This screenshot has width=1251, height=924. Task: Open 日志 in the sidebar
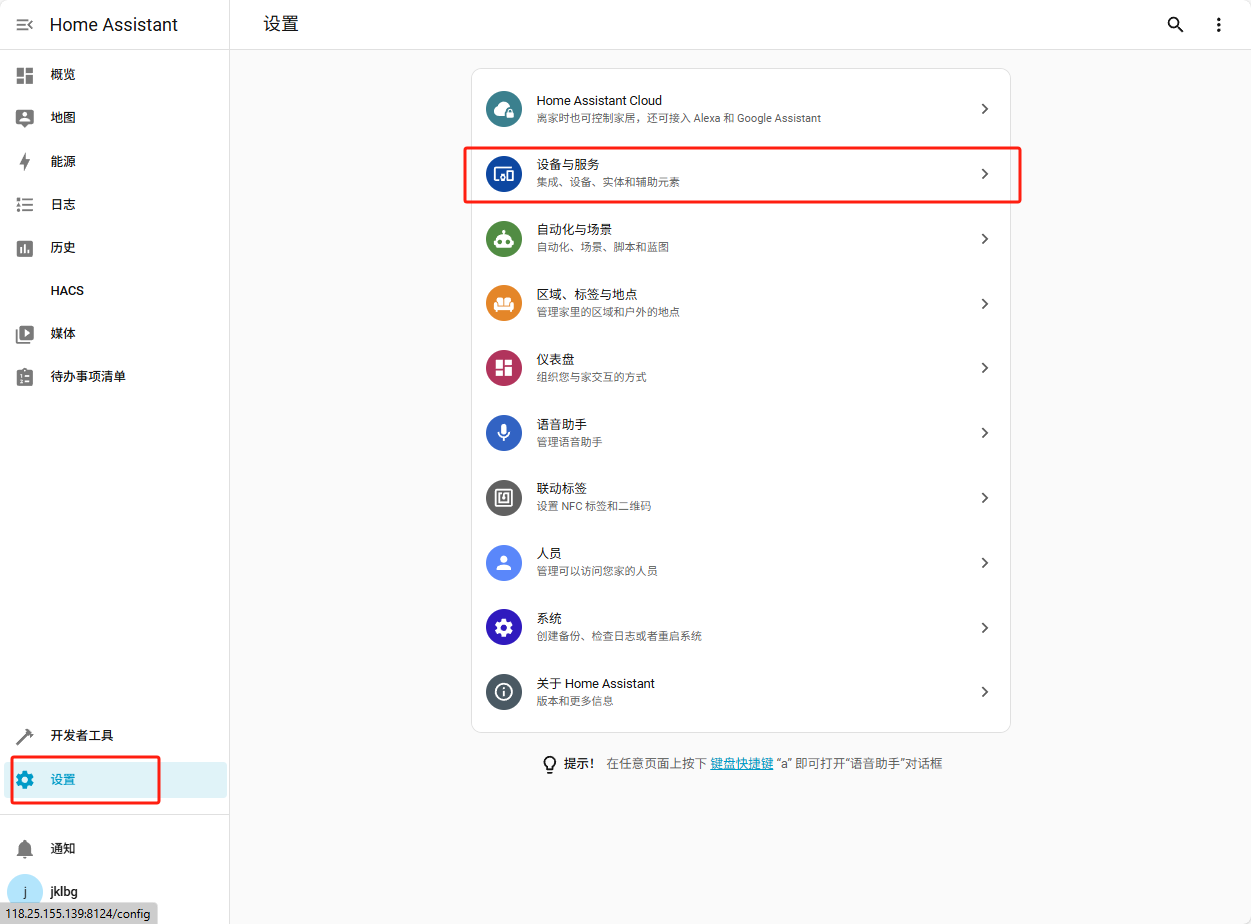115,205
